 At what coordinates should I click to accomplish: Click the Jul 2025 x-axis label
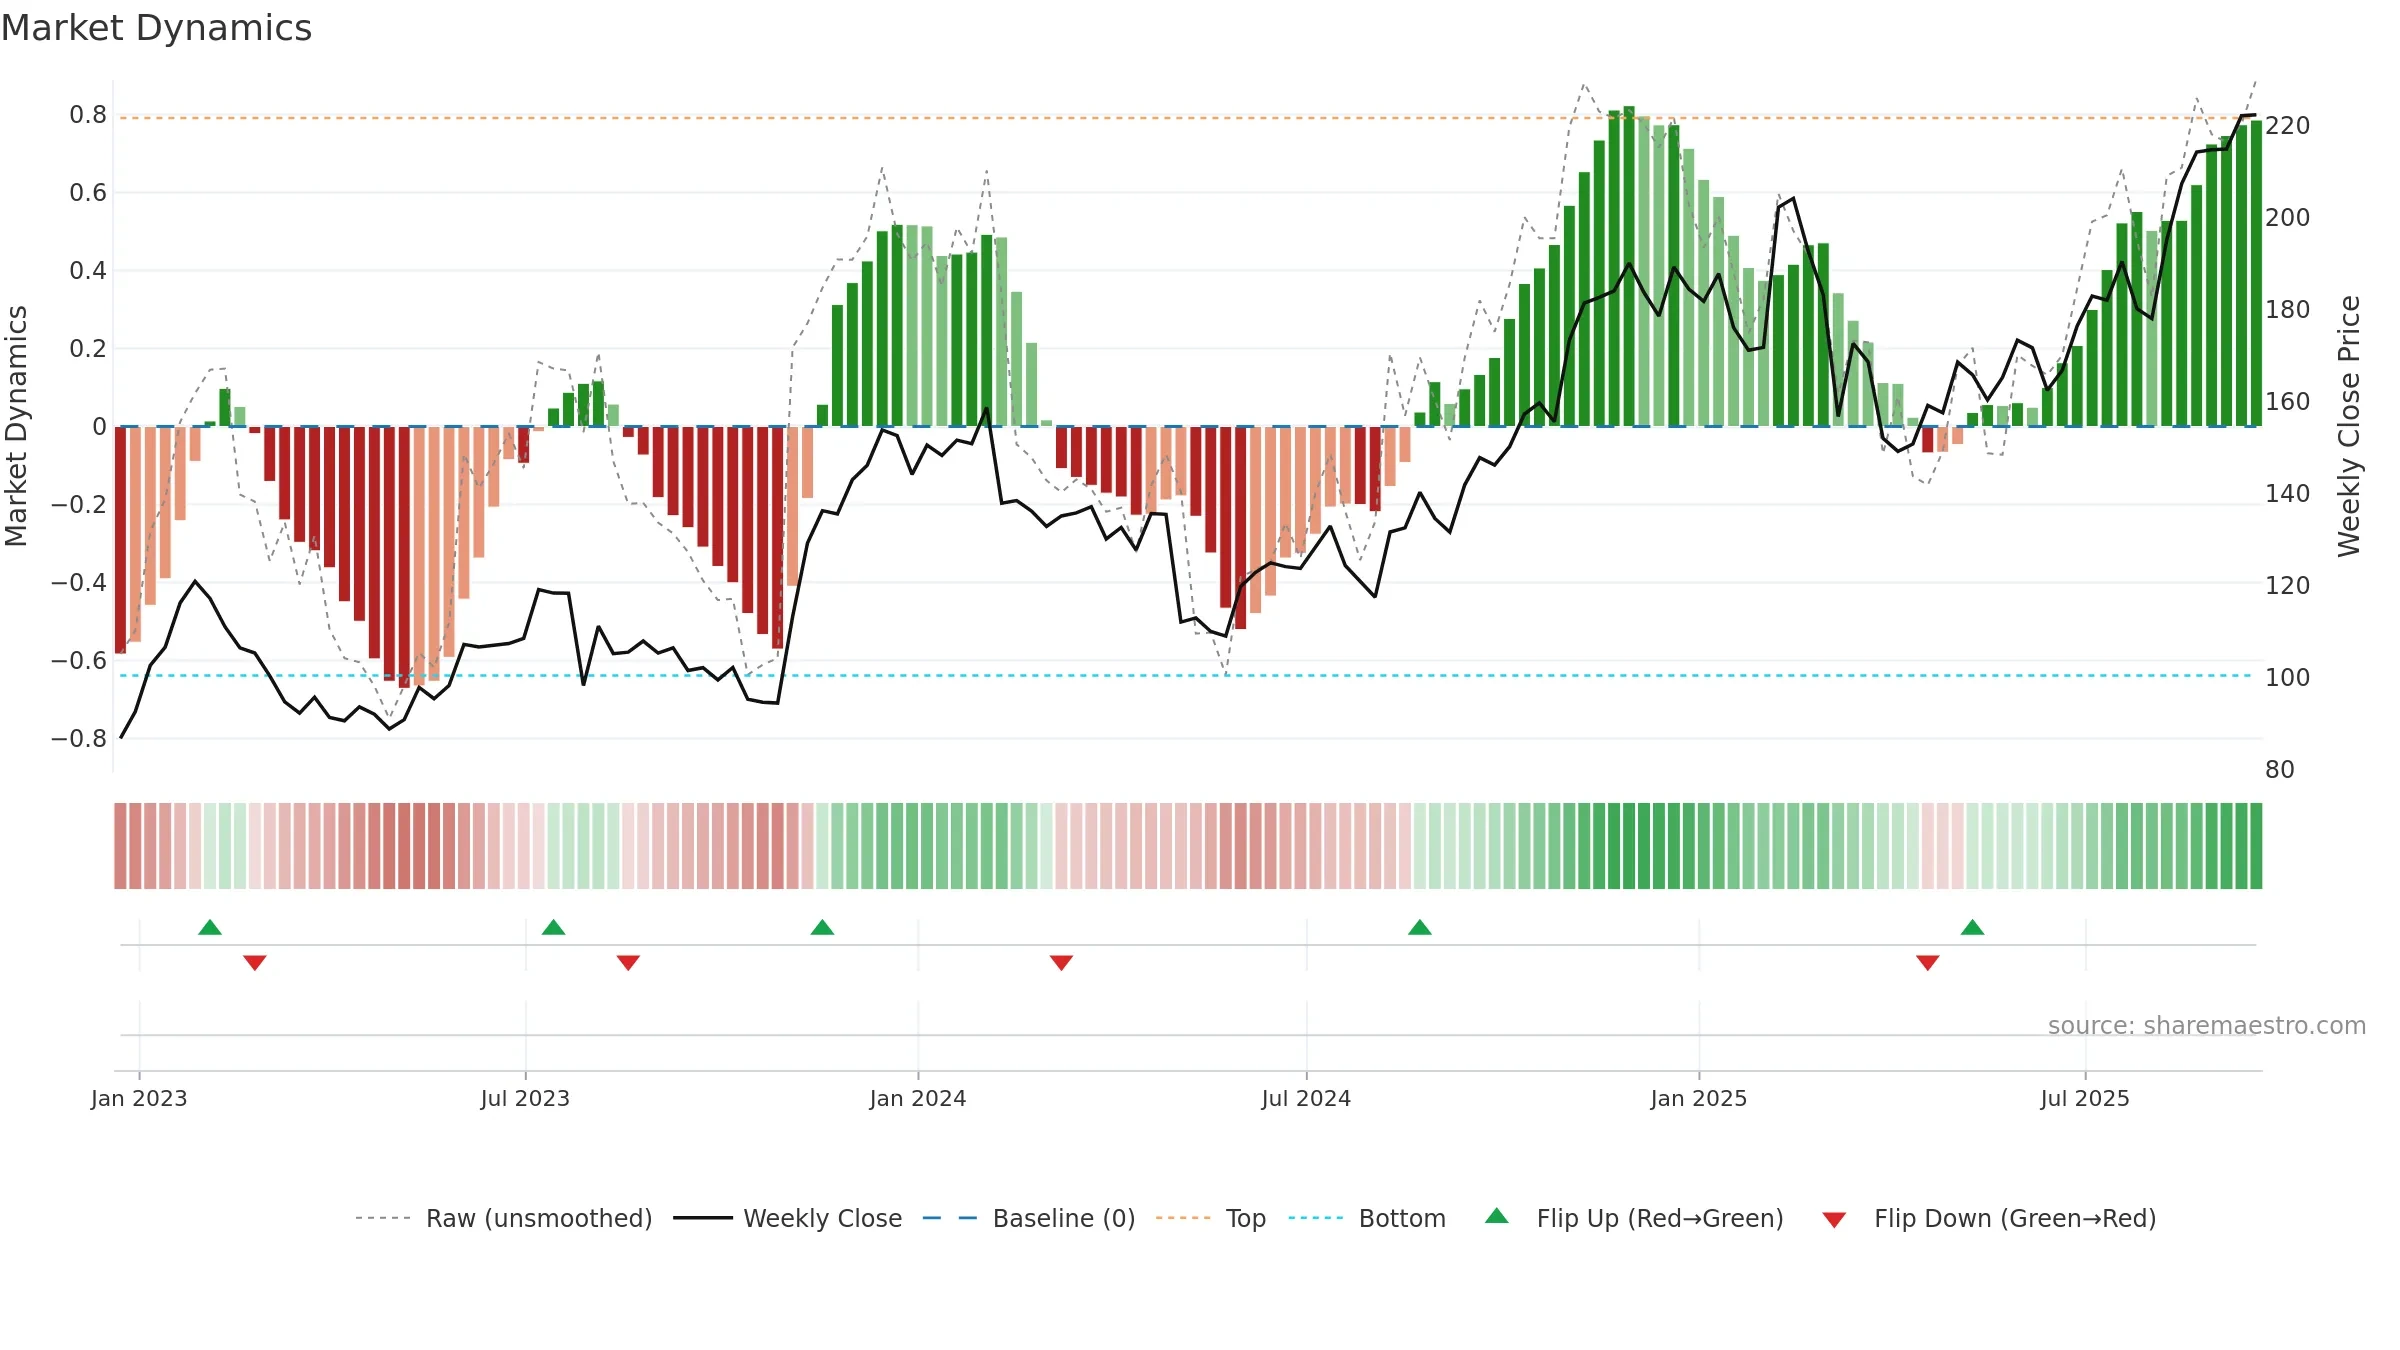[2085, 1099]
